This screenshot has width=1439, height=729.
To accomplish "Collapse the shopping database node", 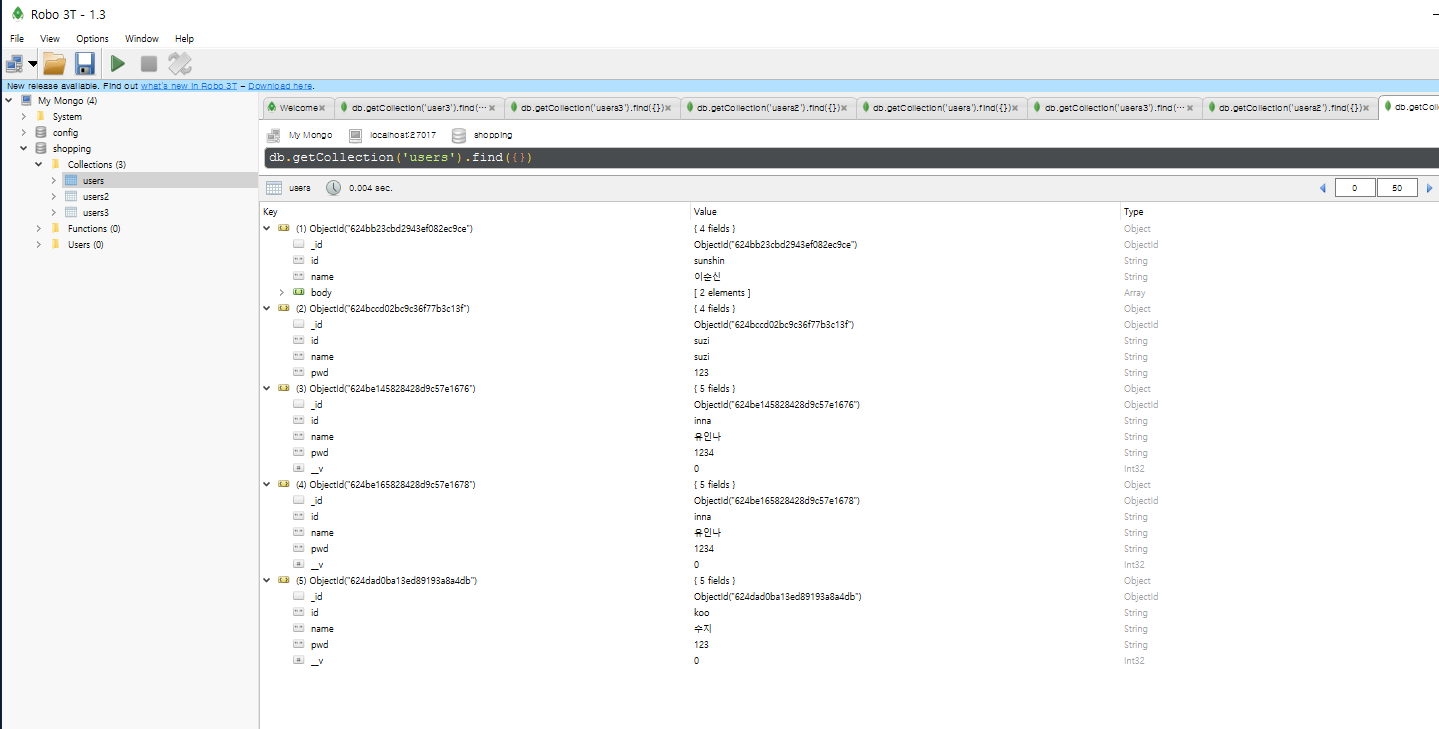I will click(x=24, y=149).
